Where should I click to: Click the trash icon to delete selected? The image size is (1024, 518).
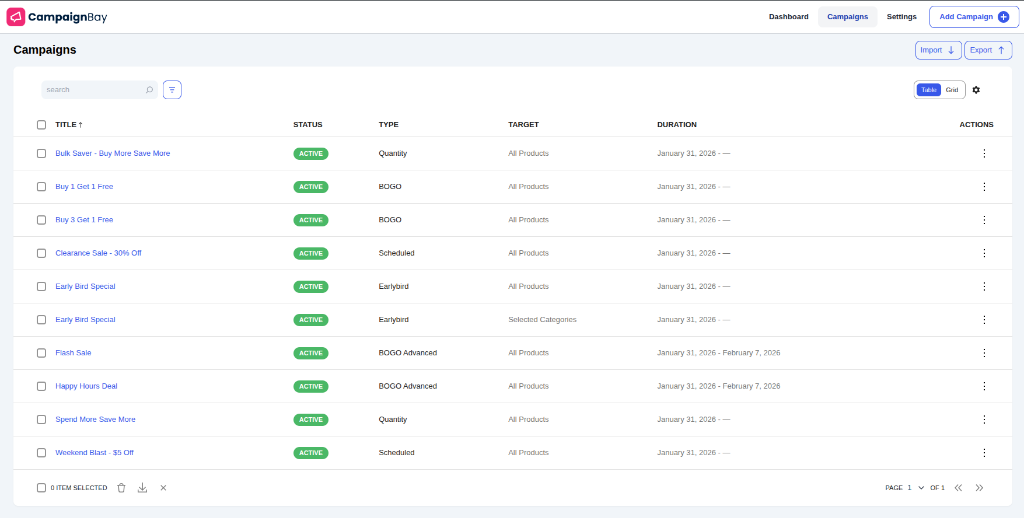pos(121,488)
